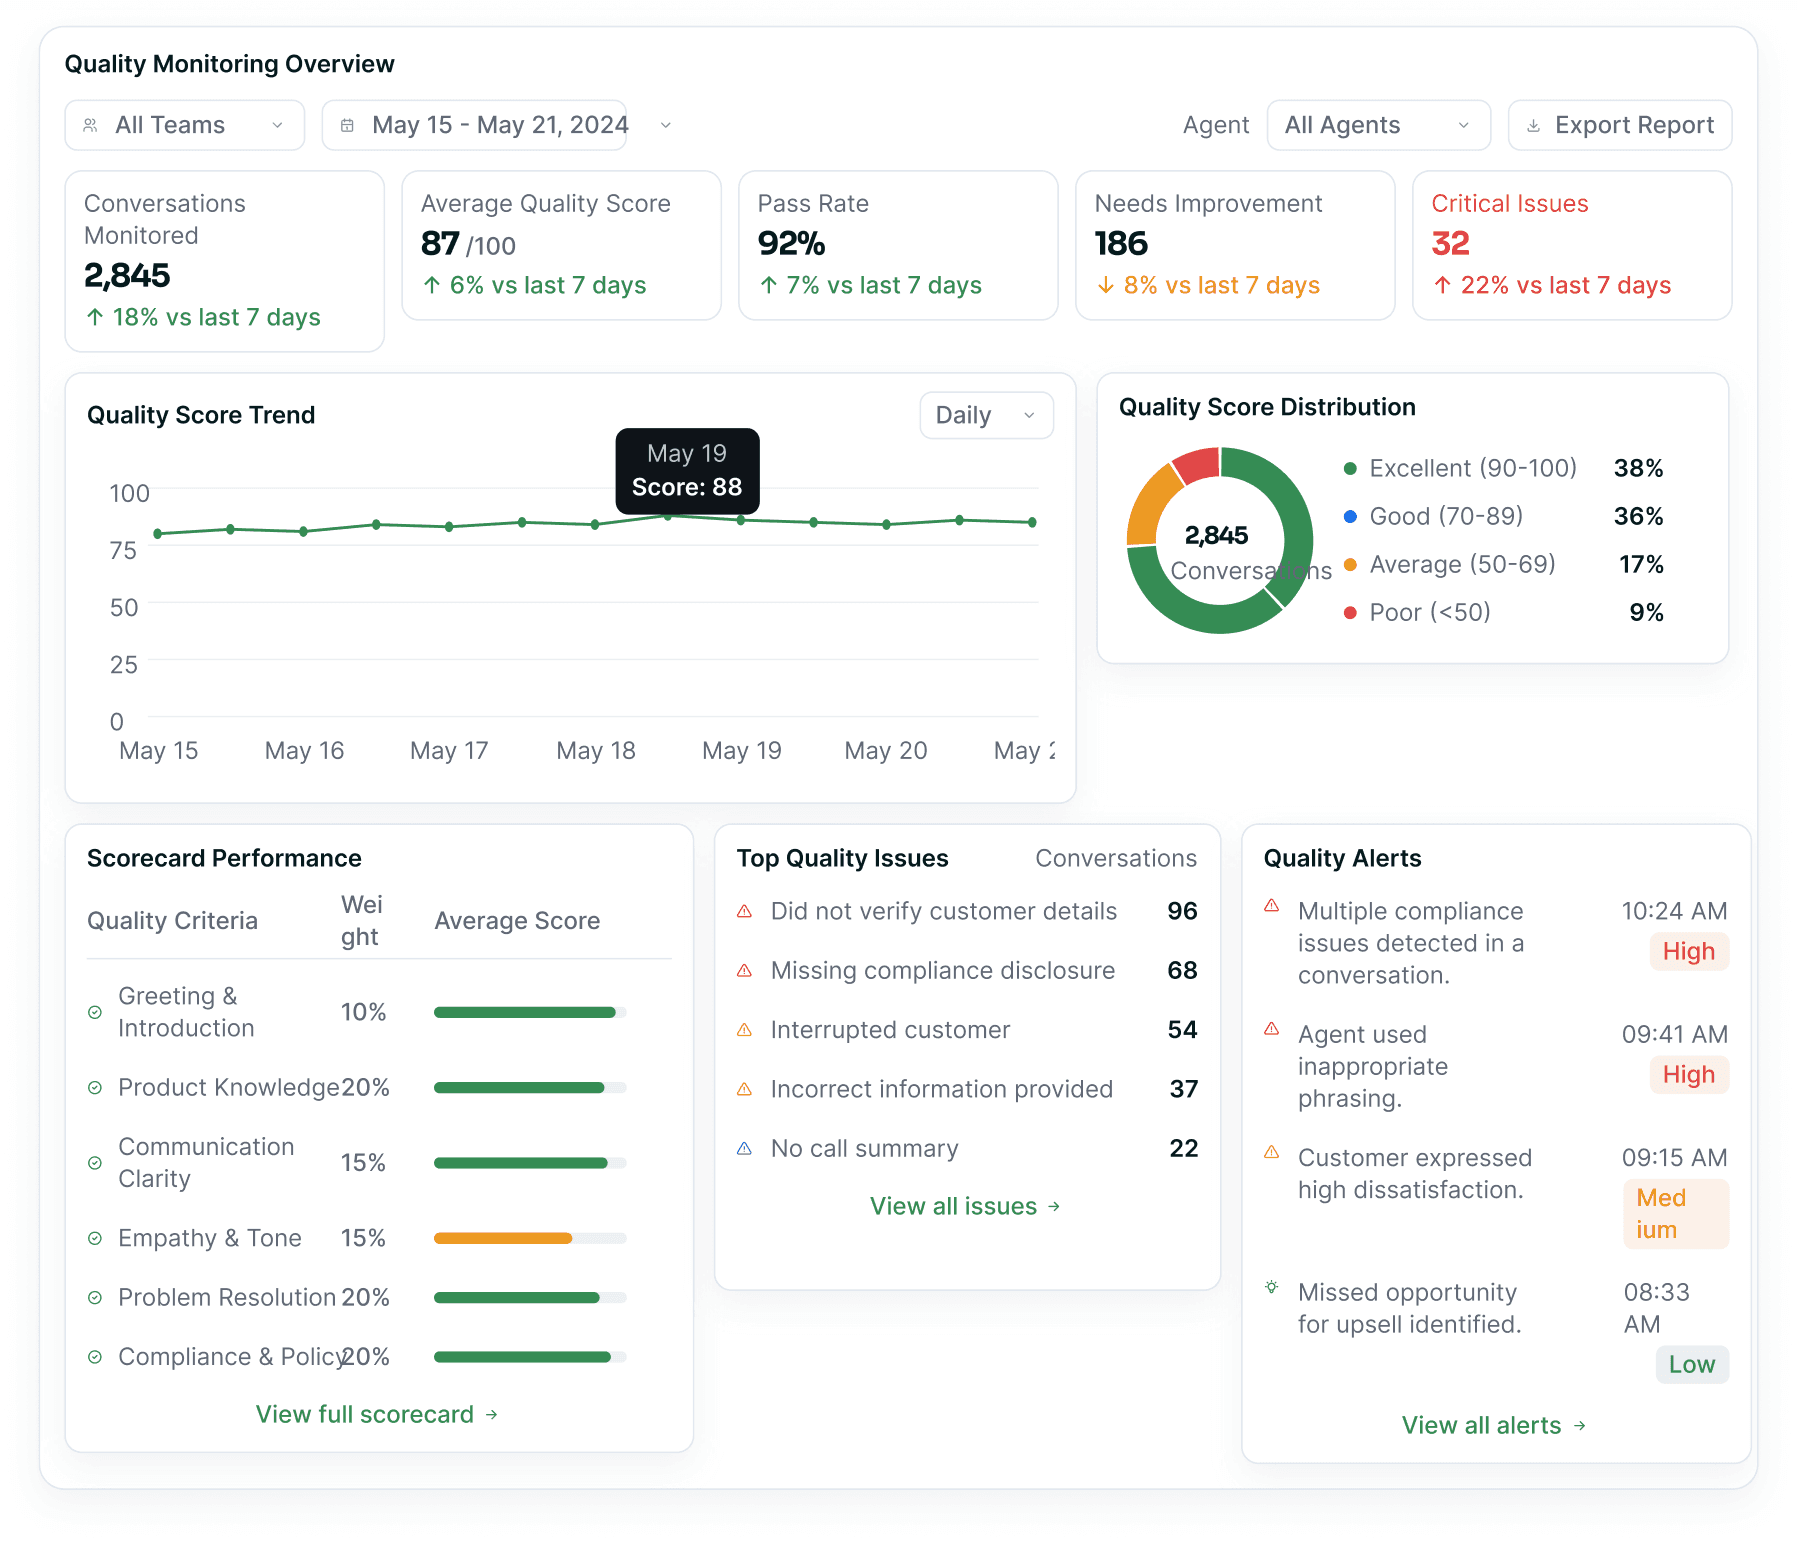This screenshot has height=1542, width=1798.
Task: Click warning icon for Did not verify customer details
Action: click(744, 911)
